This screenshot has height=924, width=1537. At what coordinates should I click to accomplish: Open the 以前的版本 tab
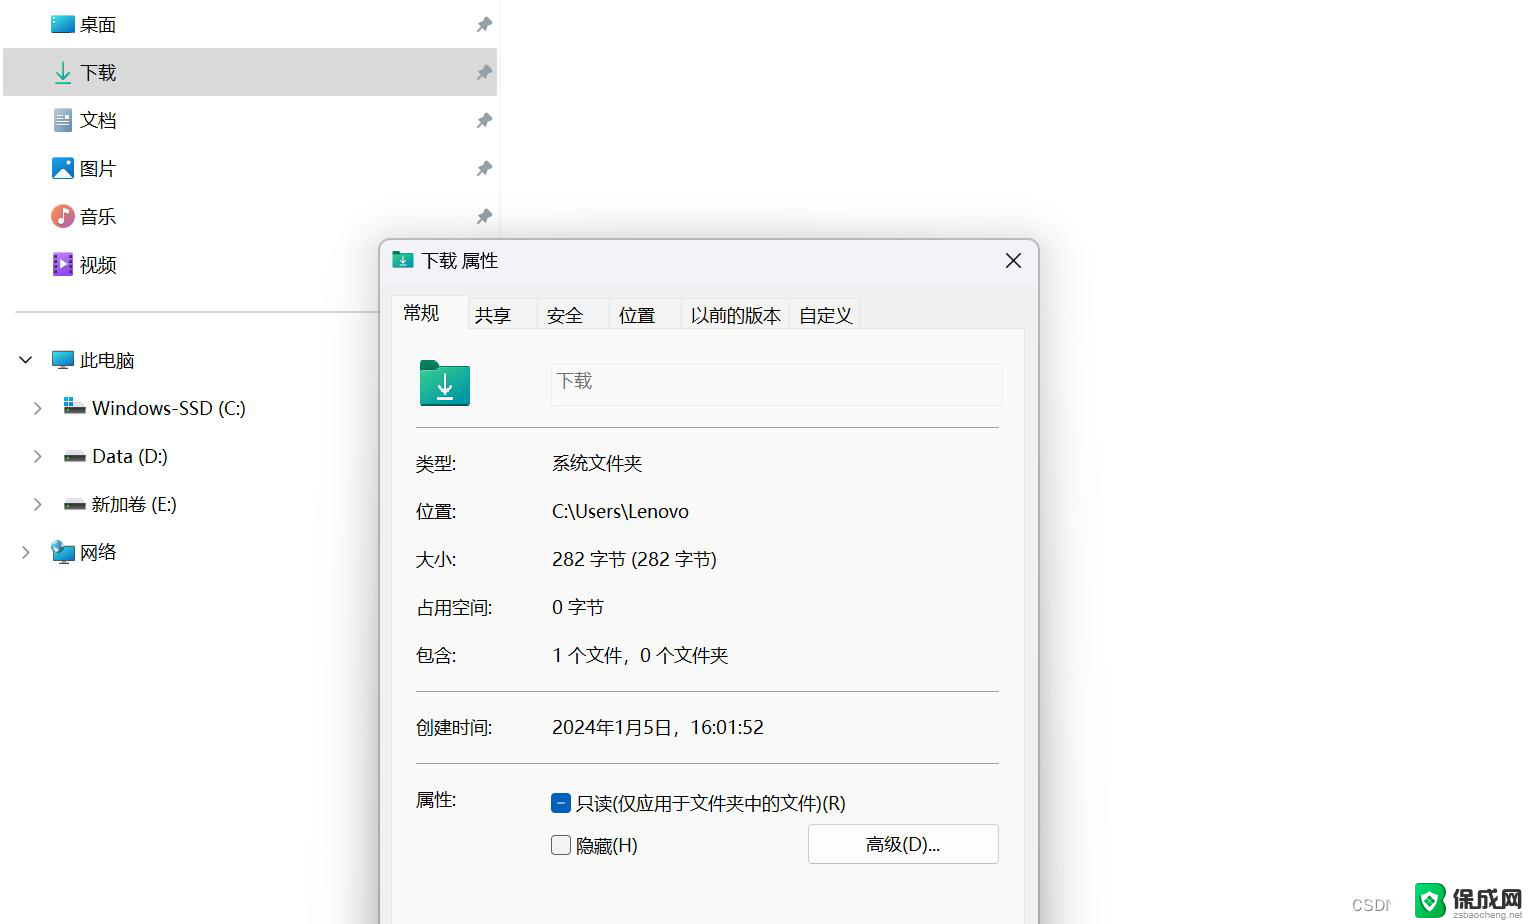coord(736,315)
